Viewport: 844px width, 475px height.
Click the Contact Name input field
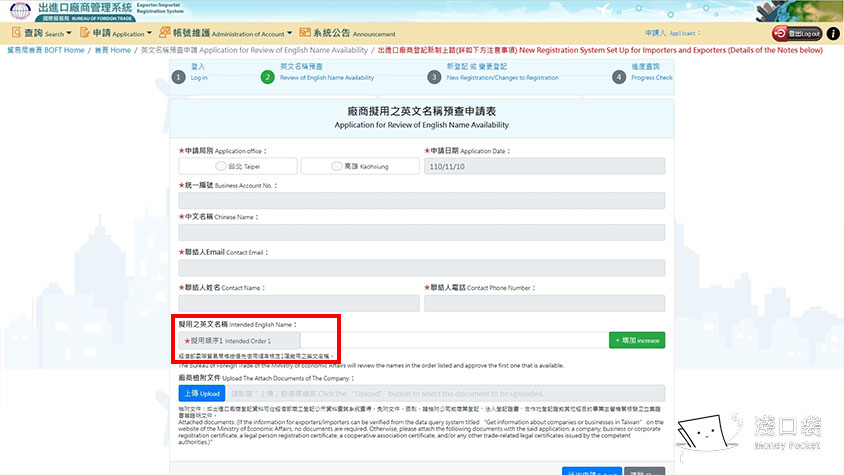tap(299, 303)
